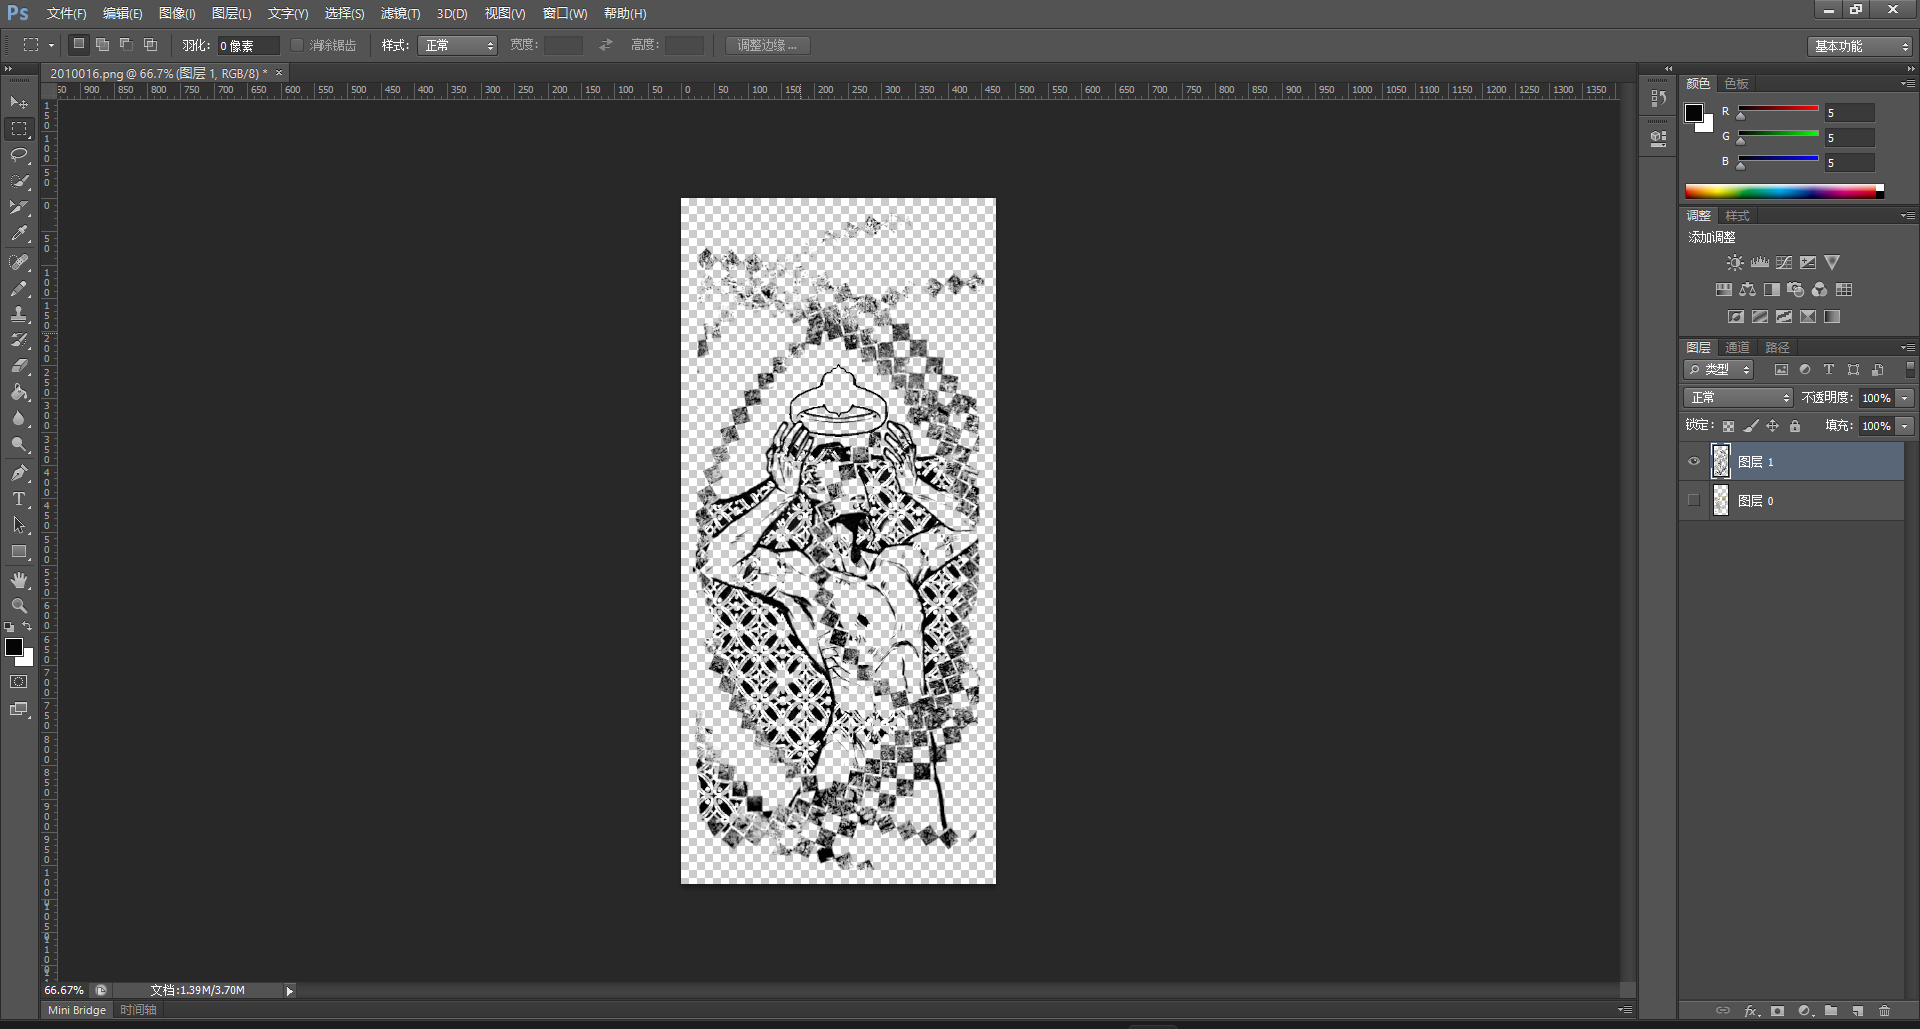Screen dimensions: 1920x1029
Task: Select the Horizontal Type tool
Action: pos(19,499)
